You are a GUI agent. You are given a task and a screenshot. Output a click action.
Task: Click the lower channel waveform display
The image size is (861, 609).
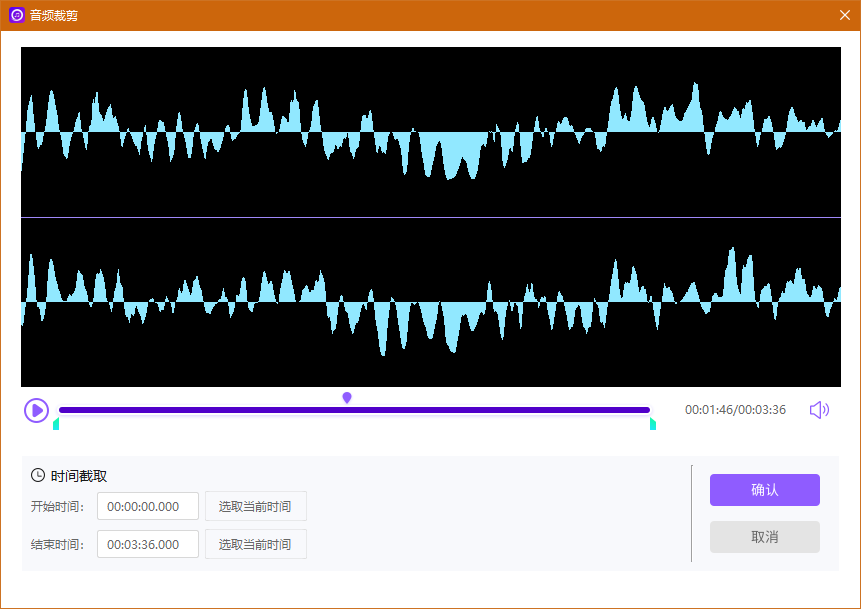[430, 300]
